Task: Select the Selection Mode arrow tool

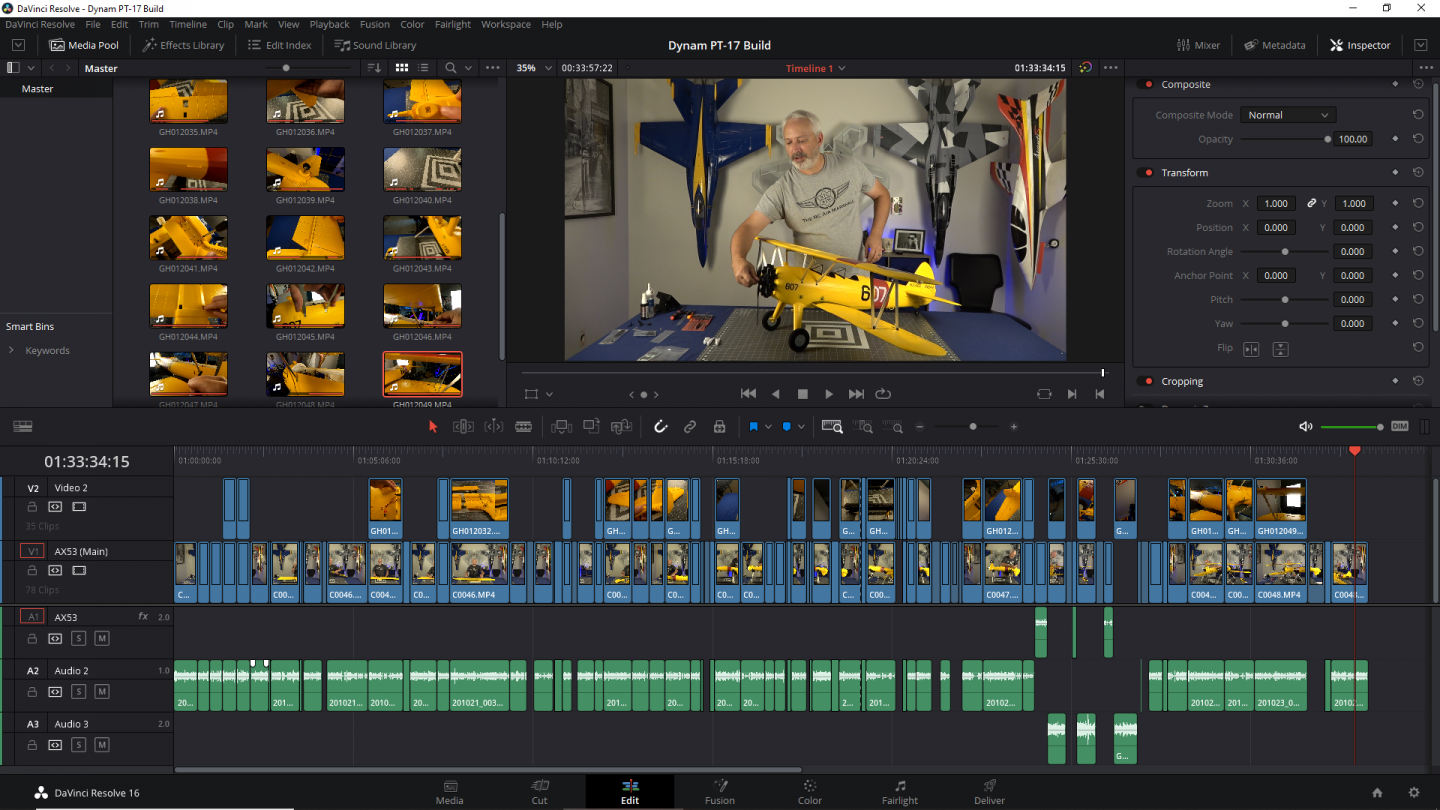Action: (x=433, y=426)
